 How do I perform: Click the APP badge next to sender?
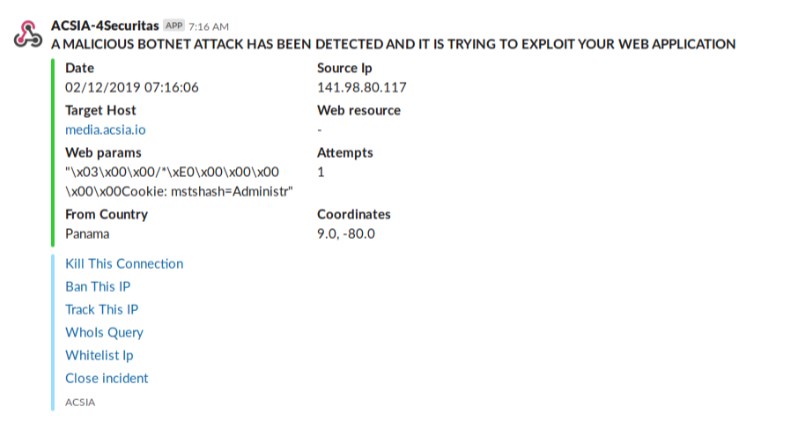click(174, 25)
